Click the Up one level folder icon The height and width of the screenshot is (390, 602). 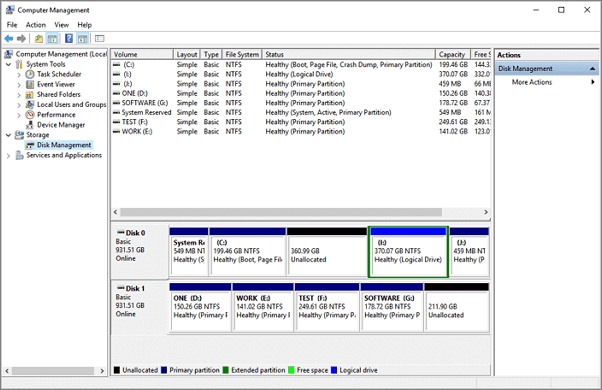coord(39,38)
